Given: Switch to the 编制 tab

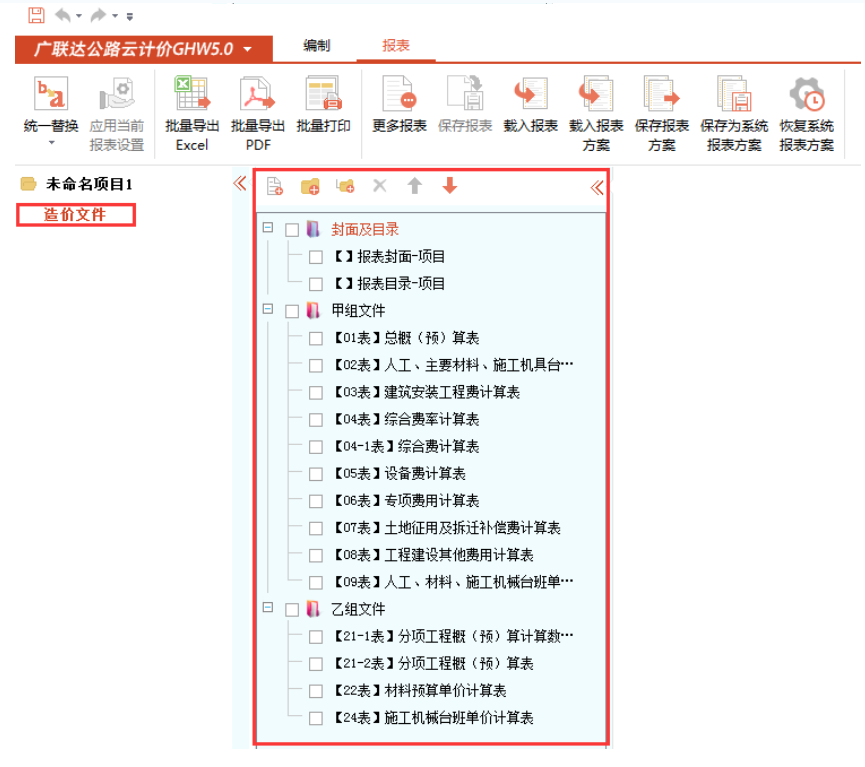Looking at the screenshot, I should click(x=317, y=46).
